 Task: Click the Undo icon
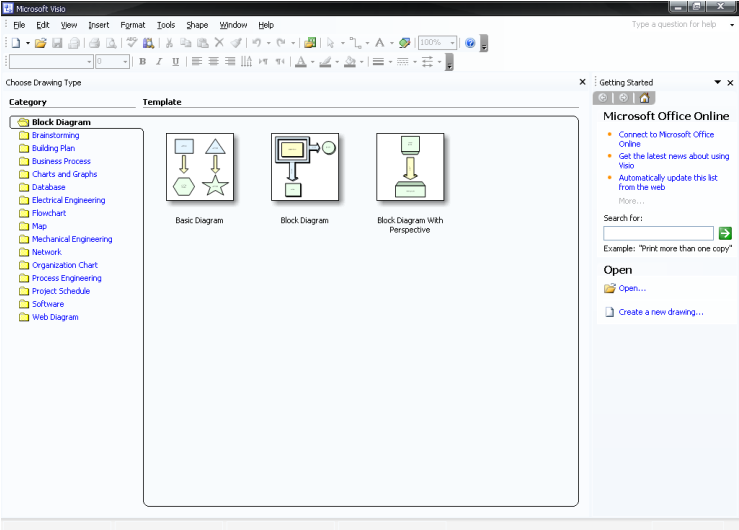256,43
